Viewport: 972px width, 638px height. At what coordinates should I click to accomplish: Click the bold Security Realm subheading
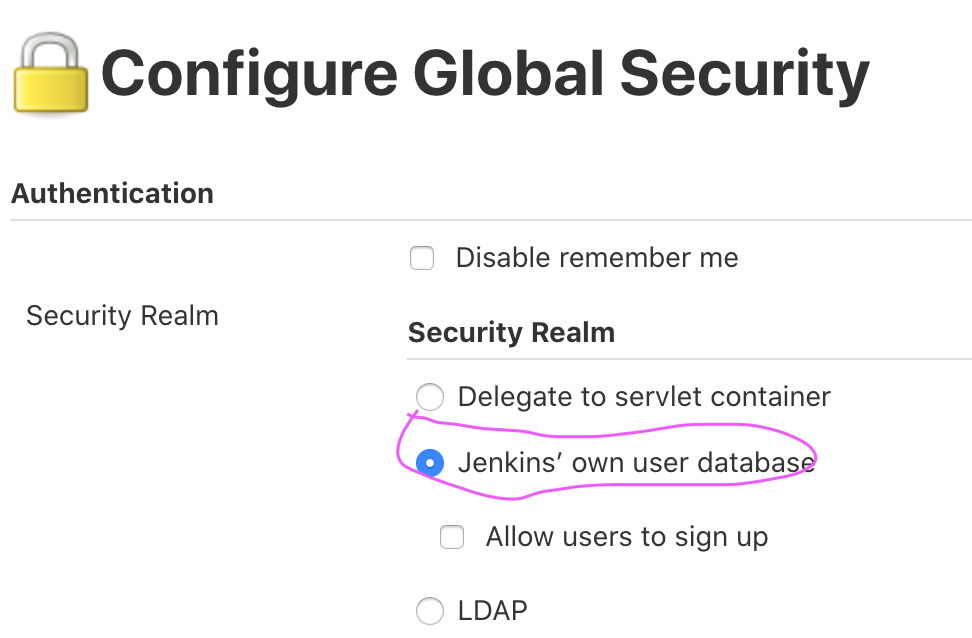point(511,332)
